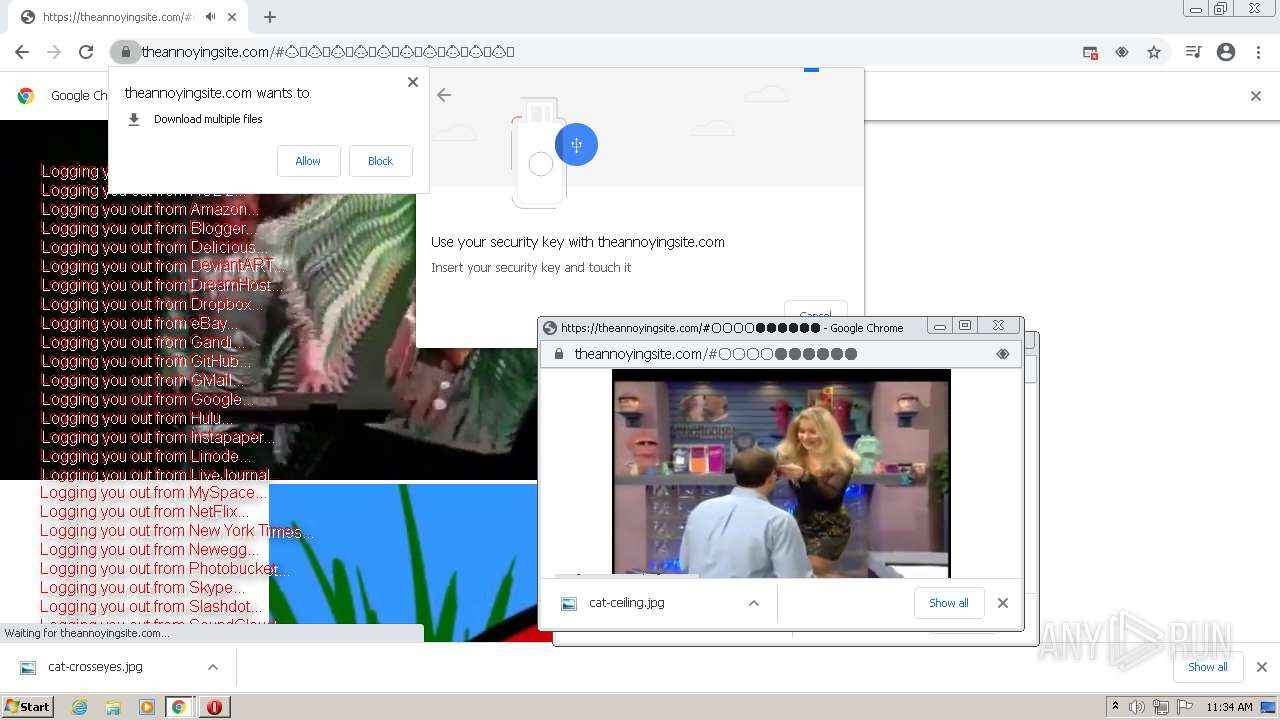Show hidden system tray icons
This screenshot has width=1280, height=720.
pos(1116,707)
